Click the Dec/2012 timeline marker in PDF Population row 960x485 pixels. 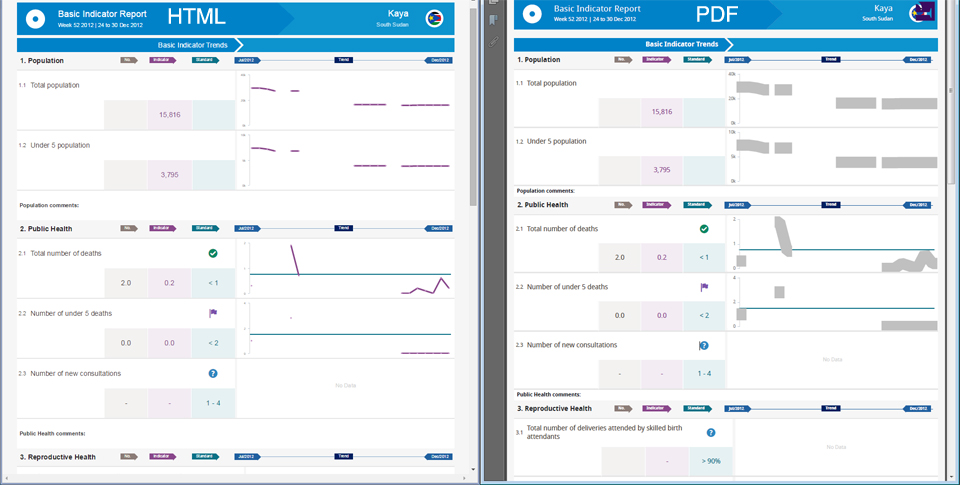[920, 60]
